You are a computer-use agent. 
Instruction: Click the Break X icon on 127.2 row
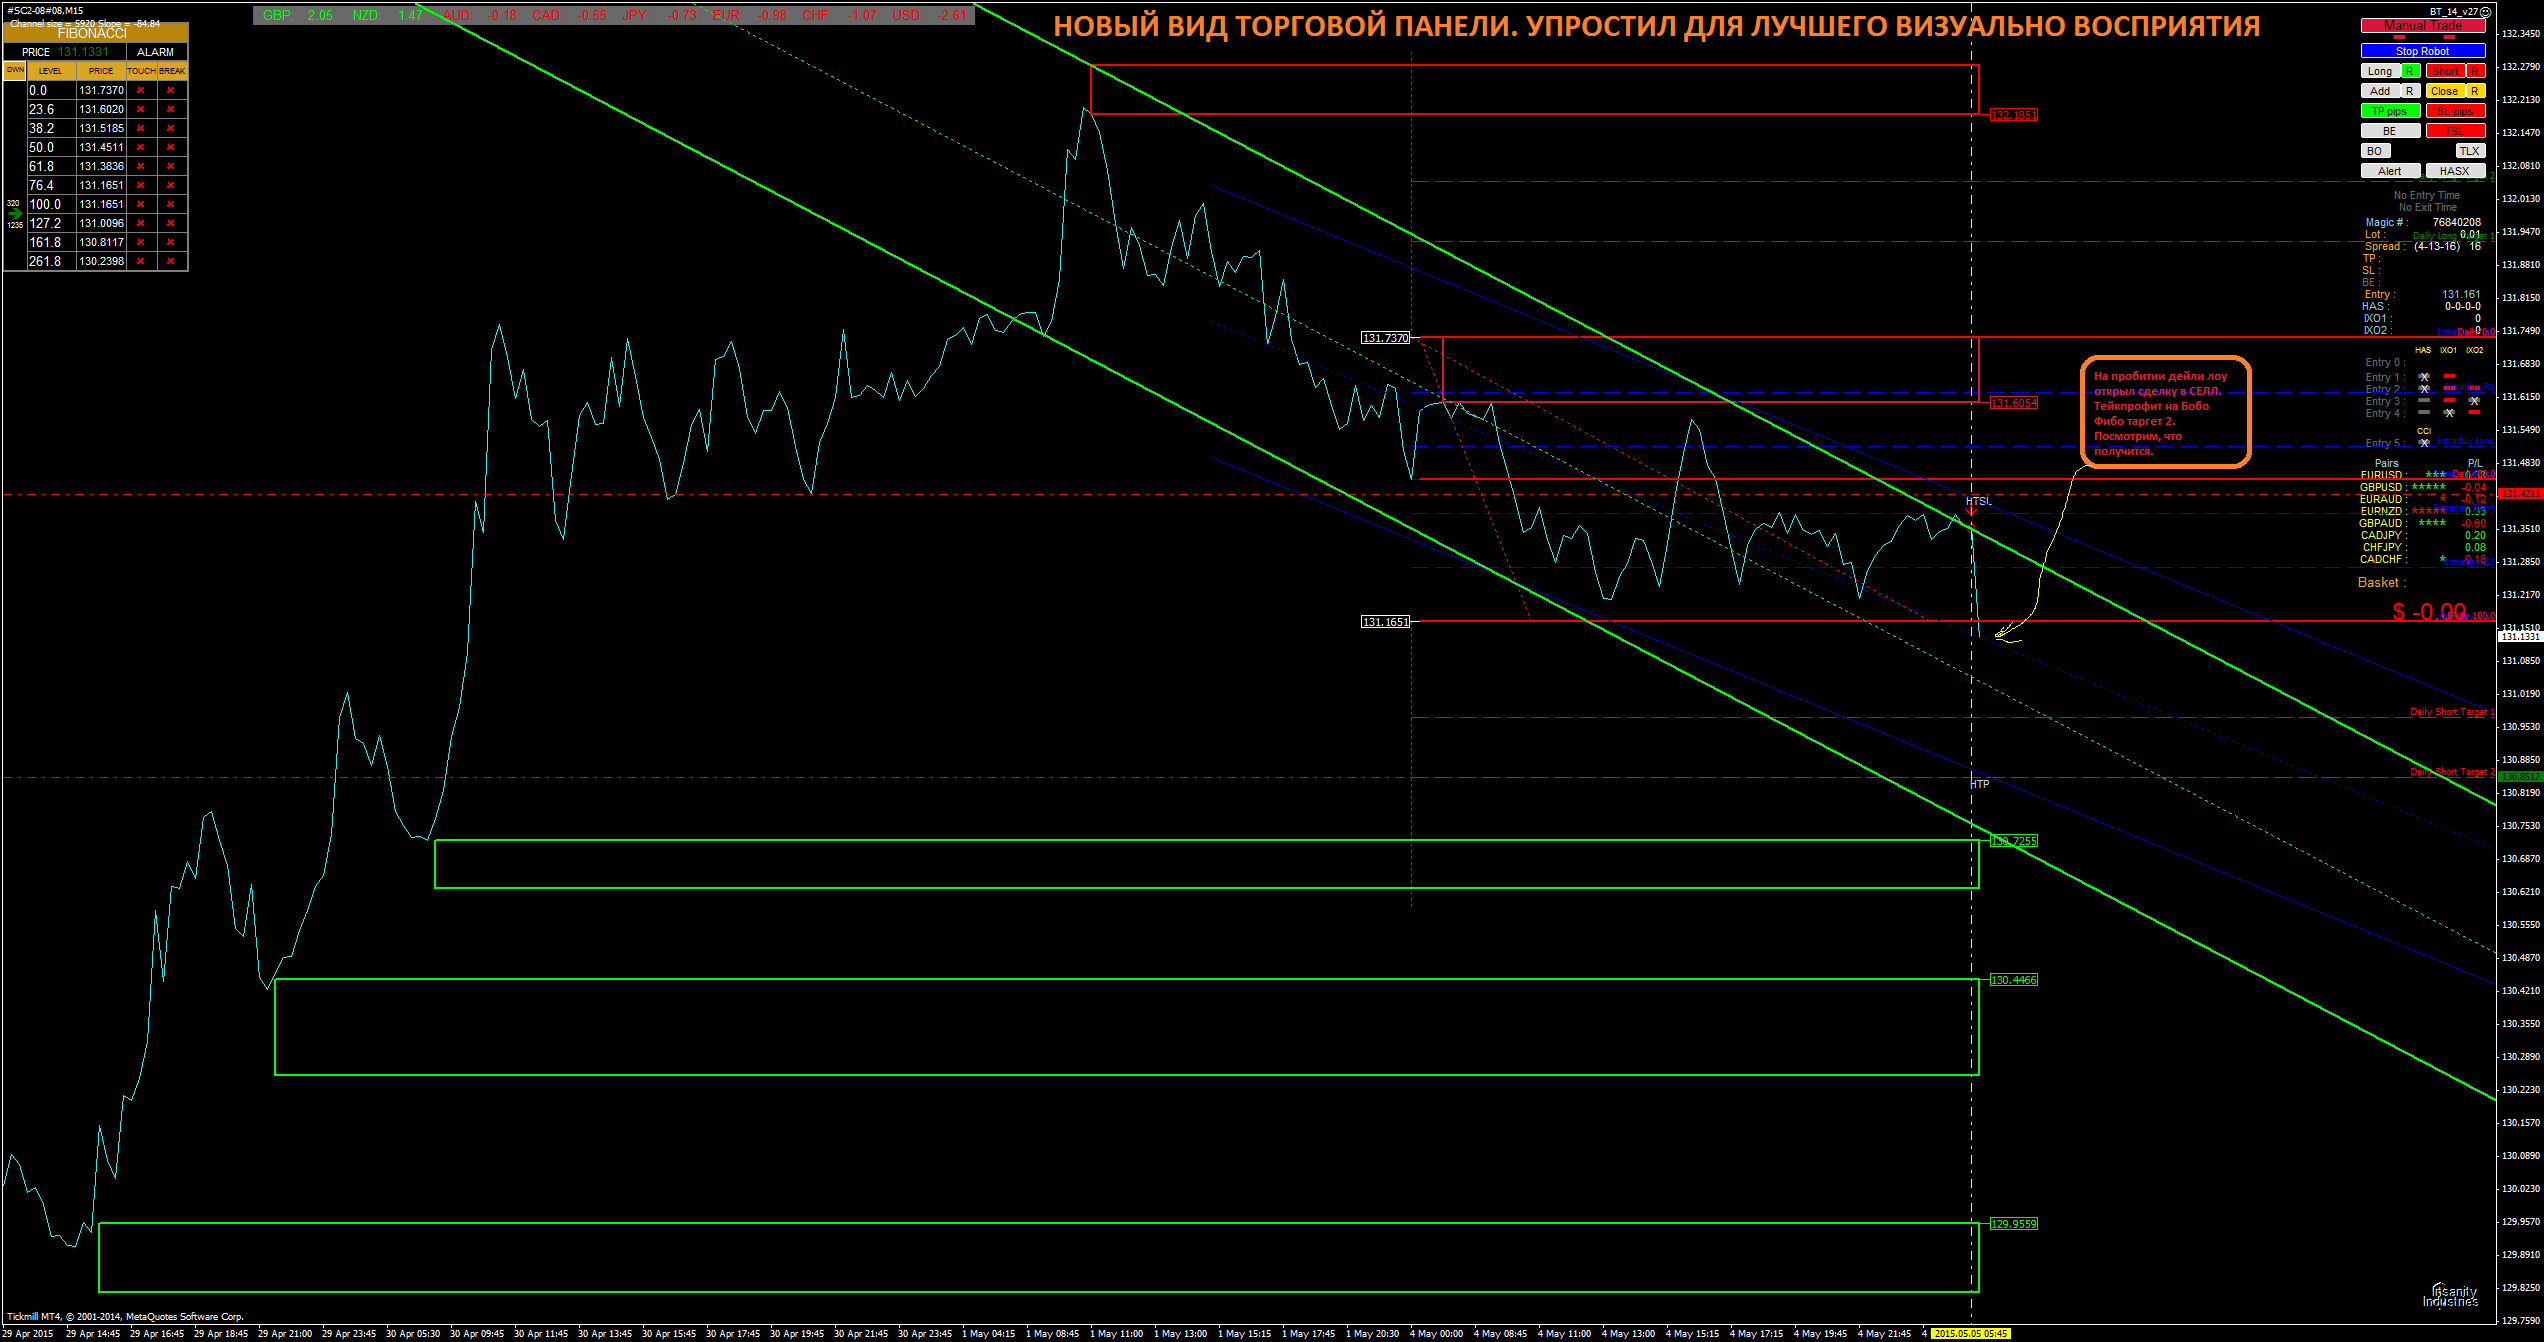click(171, 223)
